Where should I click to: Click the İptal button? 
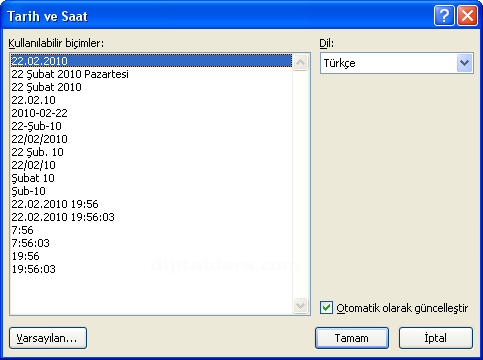[x=436, y=338]
